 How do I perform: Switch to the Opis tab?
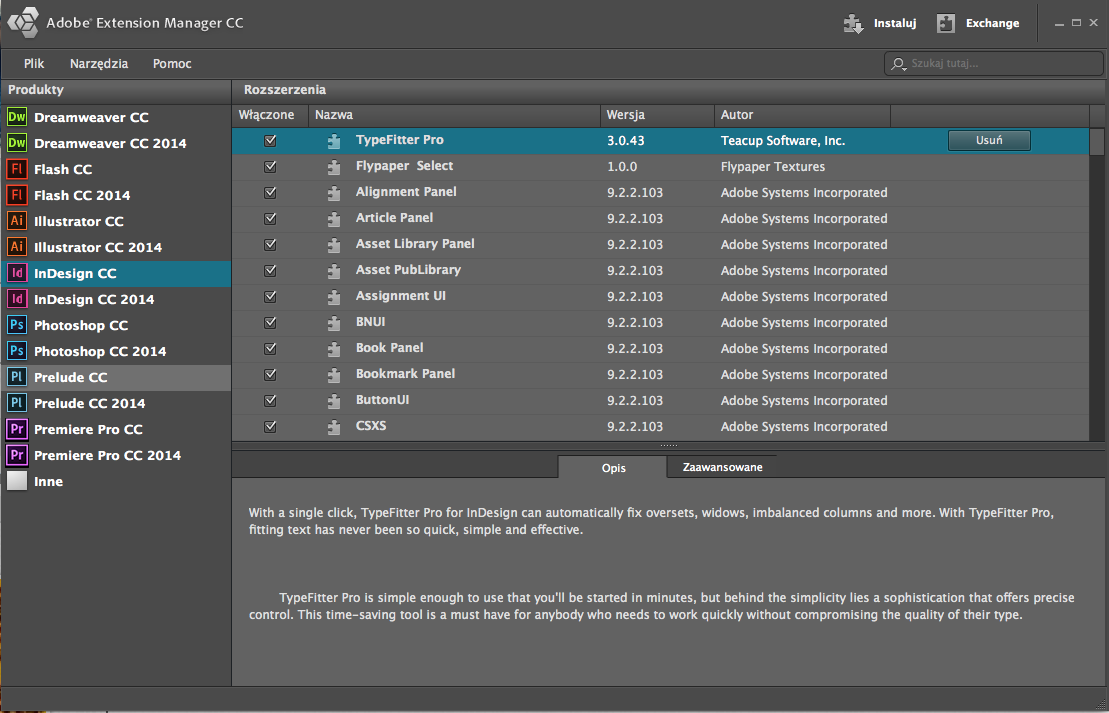[x=613, y=468]
